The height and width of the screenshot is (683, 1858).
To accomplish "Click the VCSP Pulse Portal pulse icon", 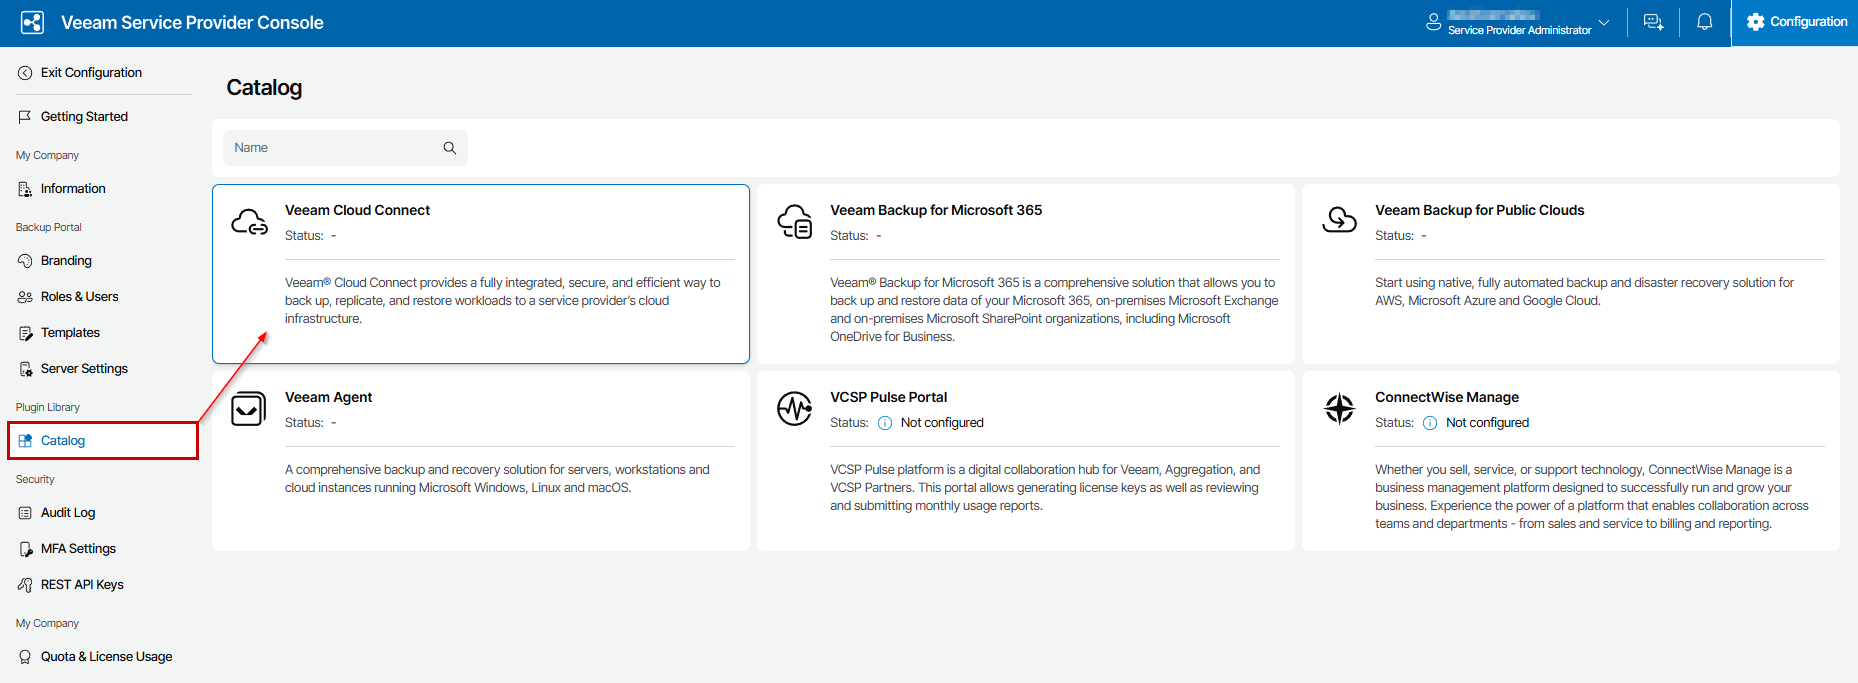I will tap(795, 408).
